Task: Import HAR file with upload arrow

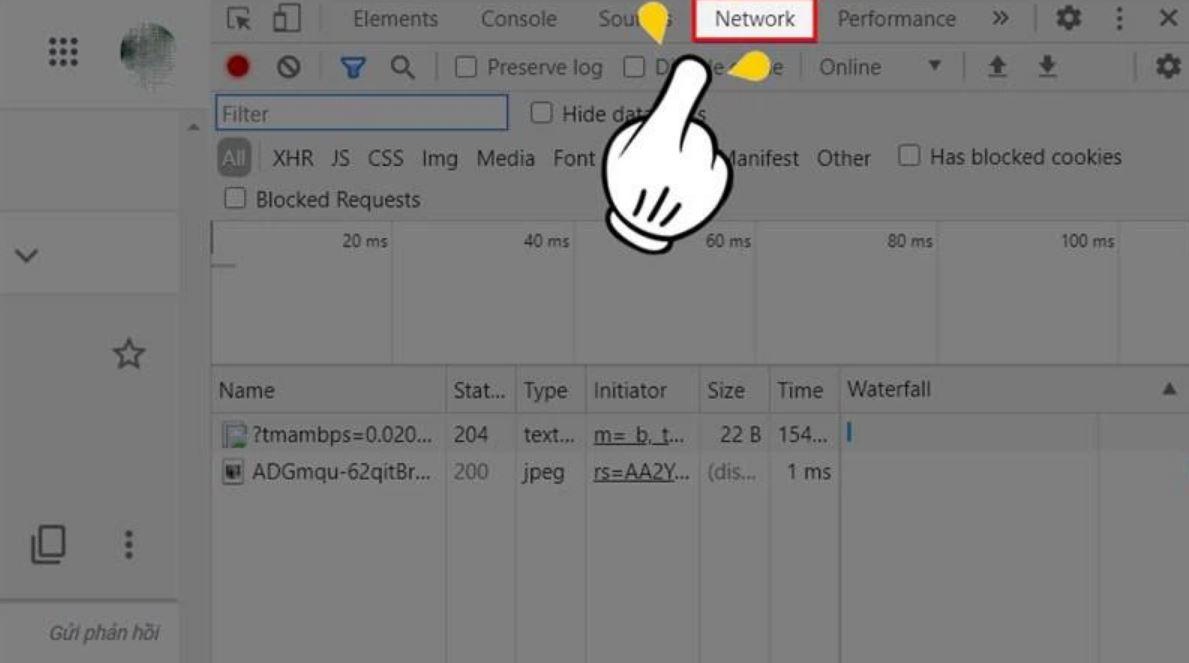Action: coord(997,67)
